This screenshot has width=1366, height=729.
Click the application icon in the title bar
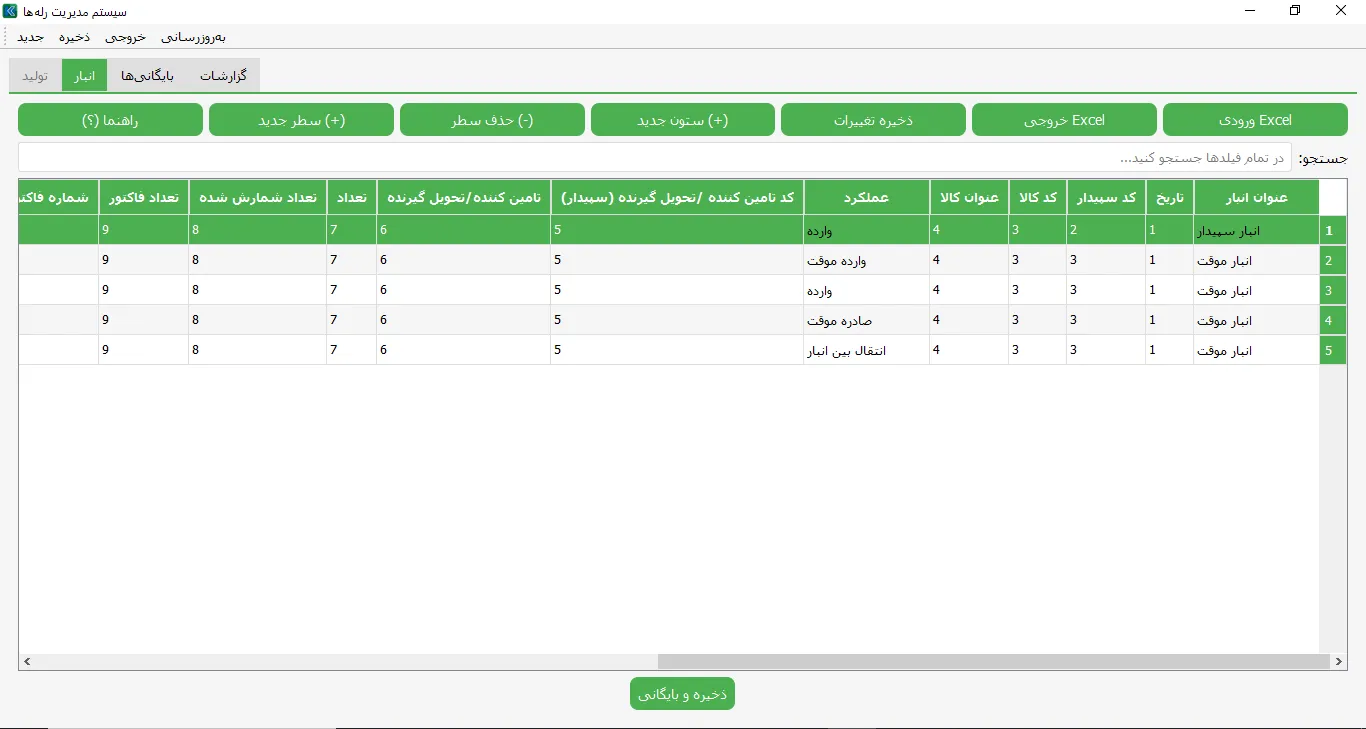pyautogui.click(x=10, y=11)
